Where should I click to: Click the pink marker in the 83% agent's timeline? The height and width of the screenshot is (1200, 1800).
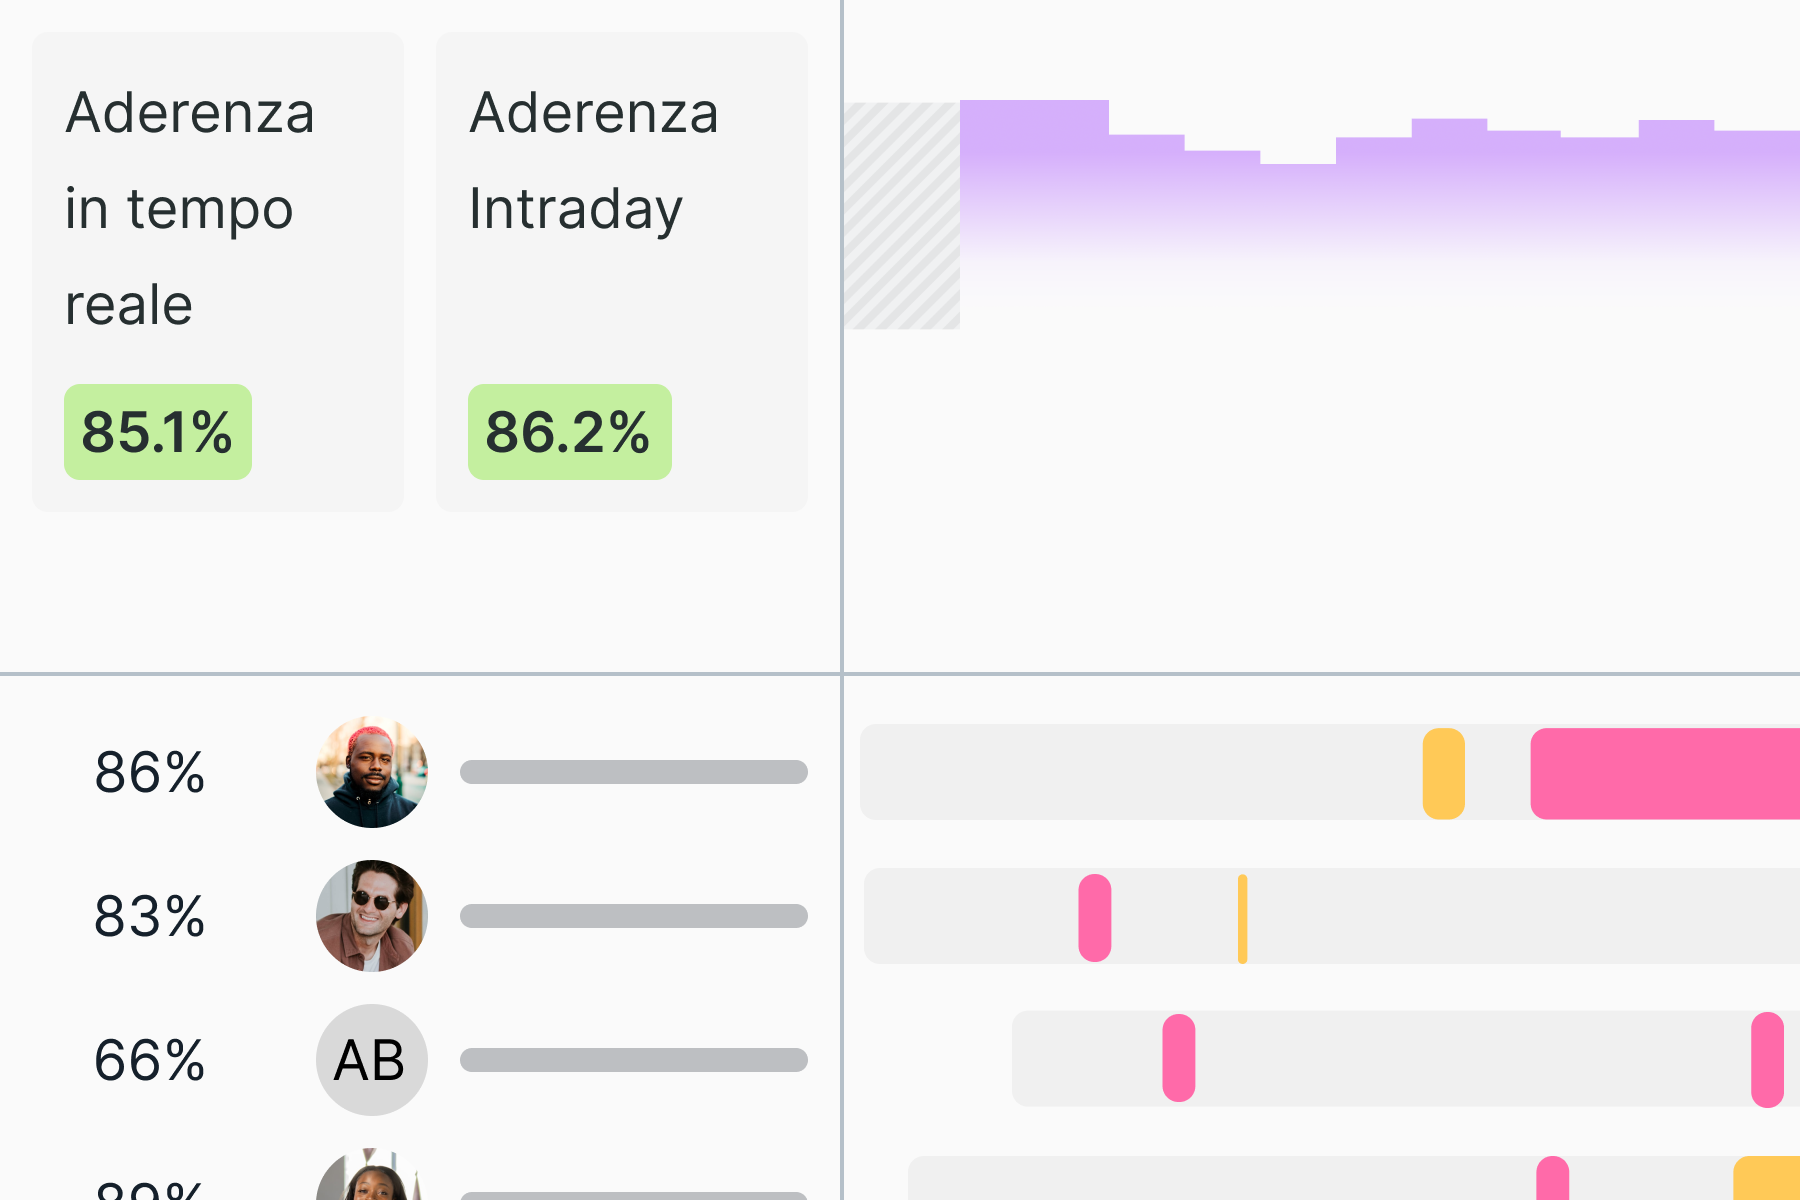click(x=1095, y=918)
